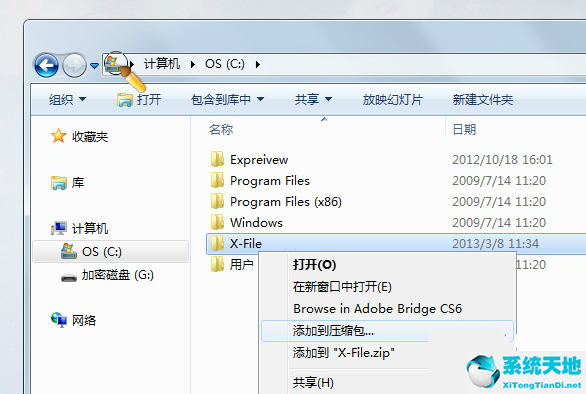Sort by the 日期 column header
The image size is (586, 394).
pos(464,130)
